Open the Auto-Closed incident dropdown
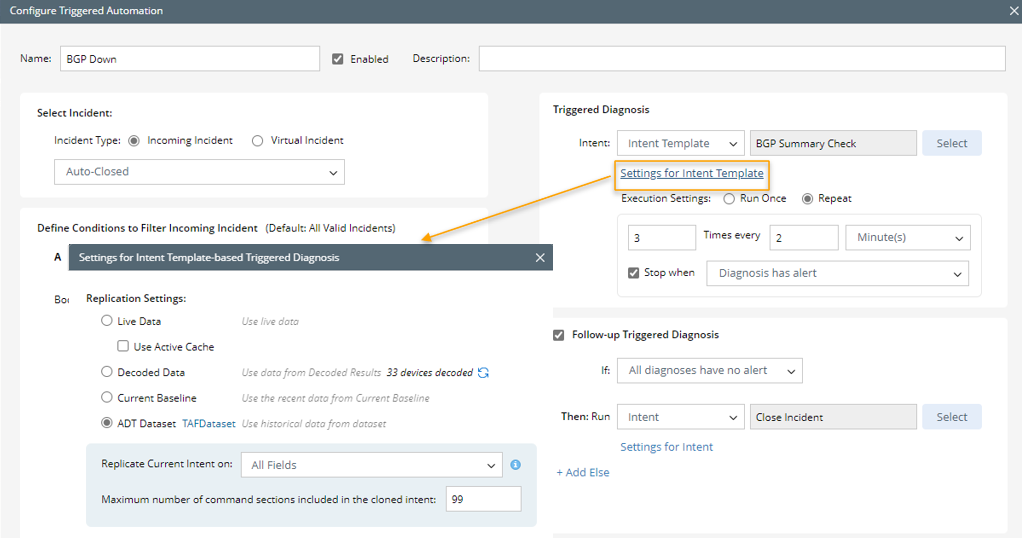This screenshot has width=1022, height=538. point(199,172)
